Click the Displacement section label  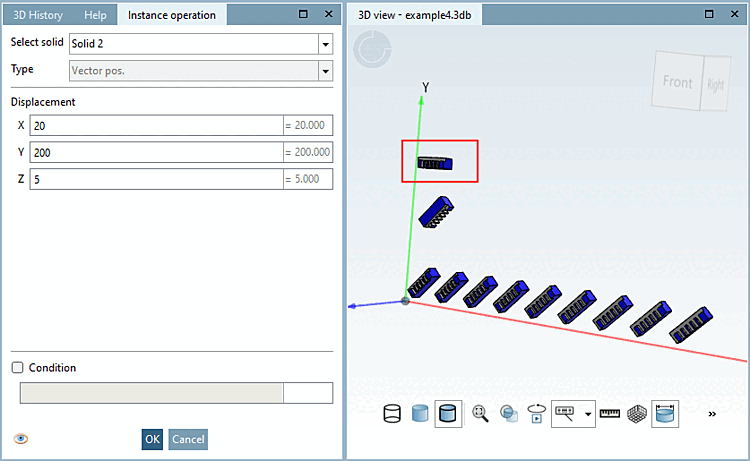pos(43,102)
